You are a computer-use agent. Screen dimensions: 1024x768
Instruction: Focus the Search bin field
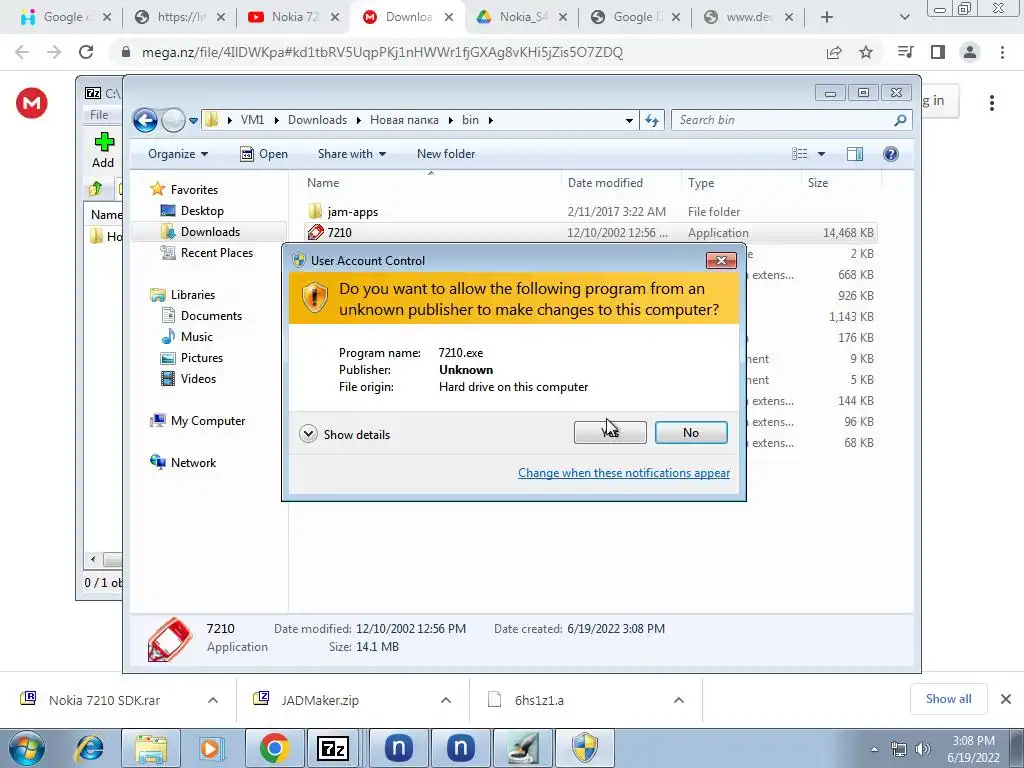point(784,120)
